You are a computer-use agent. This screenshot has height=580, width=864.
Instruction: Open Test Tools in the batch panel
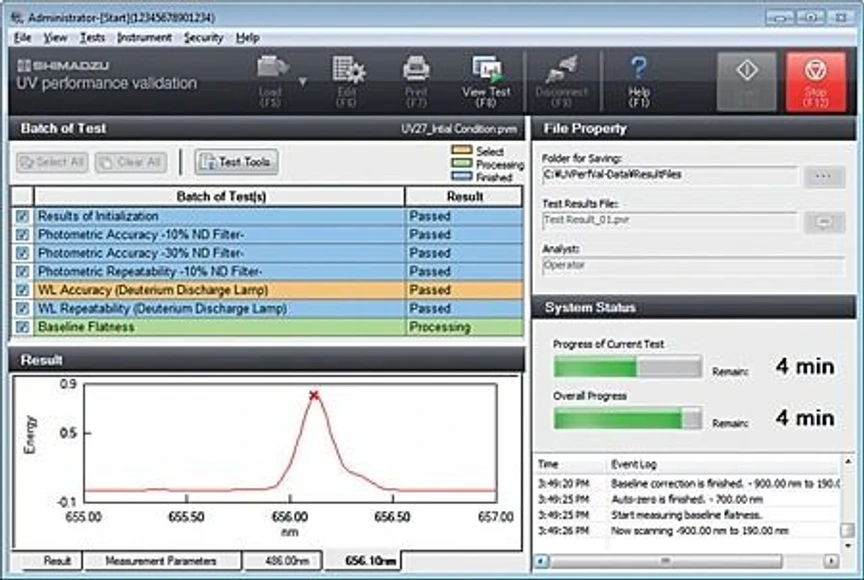(x=238, y=162)
